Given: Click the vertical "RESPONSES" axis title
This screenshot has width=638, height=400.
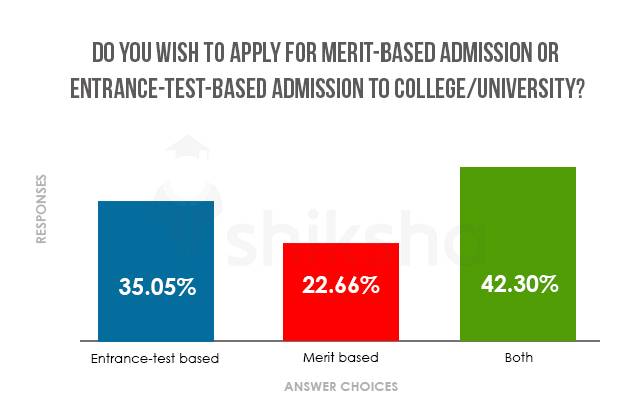Looking at the screenshot, I should 41,210.
